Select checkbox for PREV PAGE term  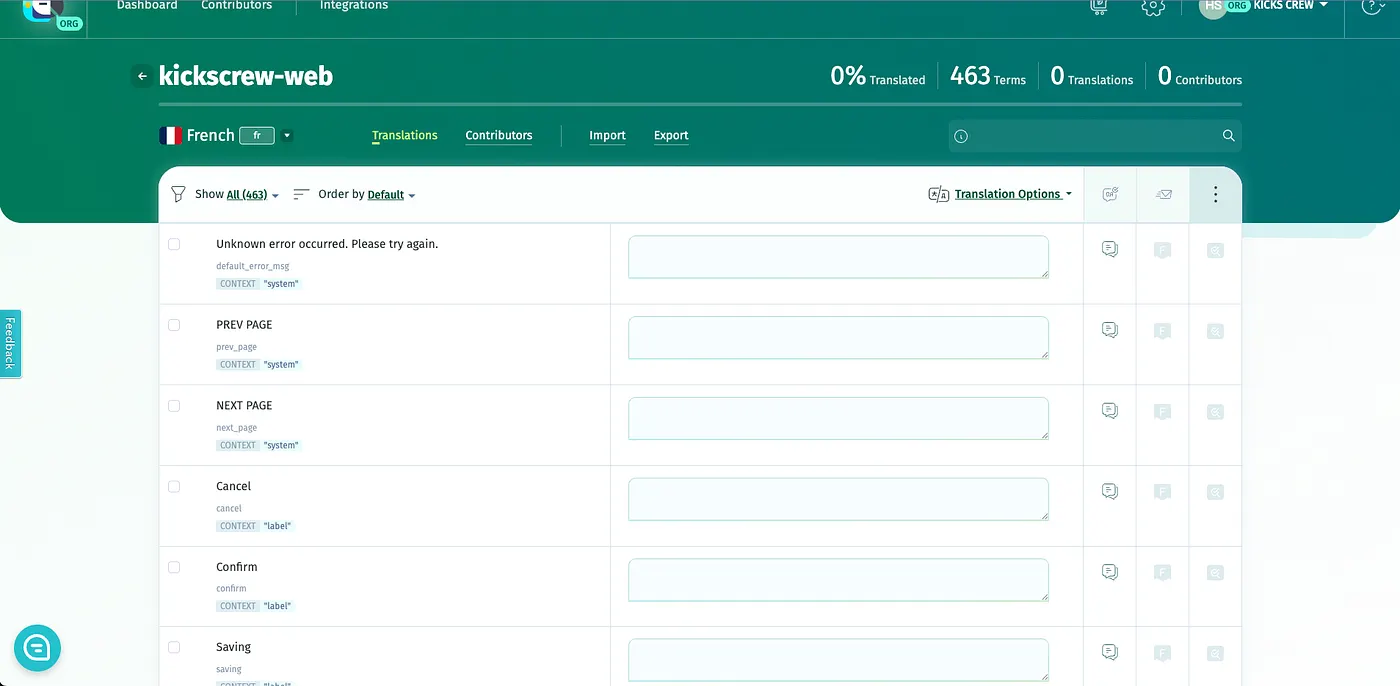pyautogui.click(x=174, y=325)
